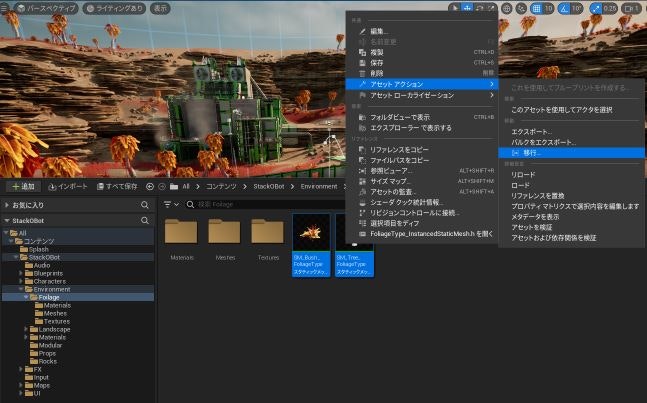Expand the Maps folder in tree

21,385
